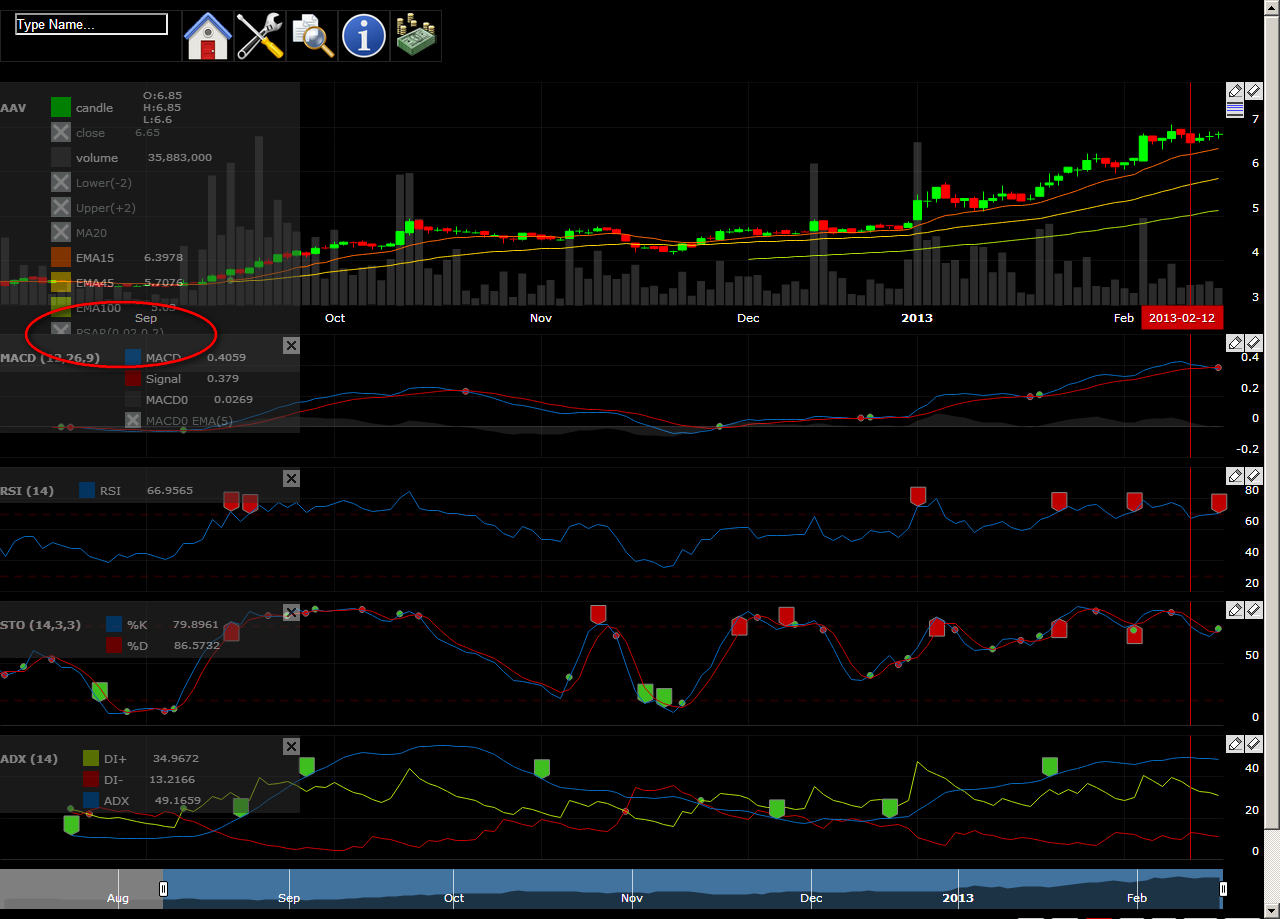
Task: Click the Home house icon
Action: pyautogui.click(x=208, y=36)
